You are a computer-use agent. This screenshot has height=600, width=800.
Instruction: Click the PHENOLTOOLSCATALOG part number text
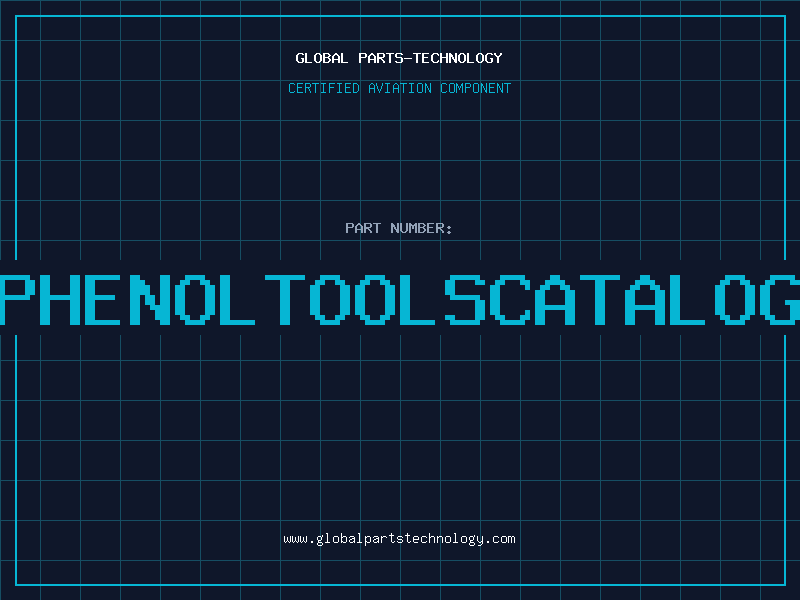click(400, 299)
